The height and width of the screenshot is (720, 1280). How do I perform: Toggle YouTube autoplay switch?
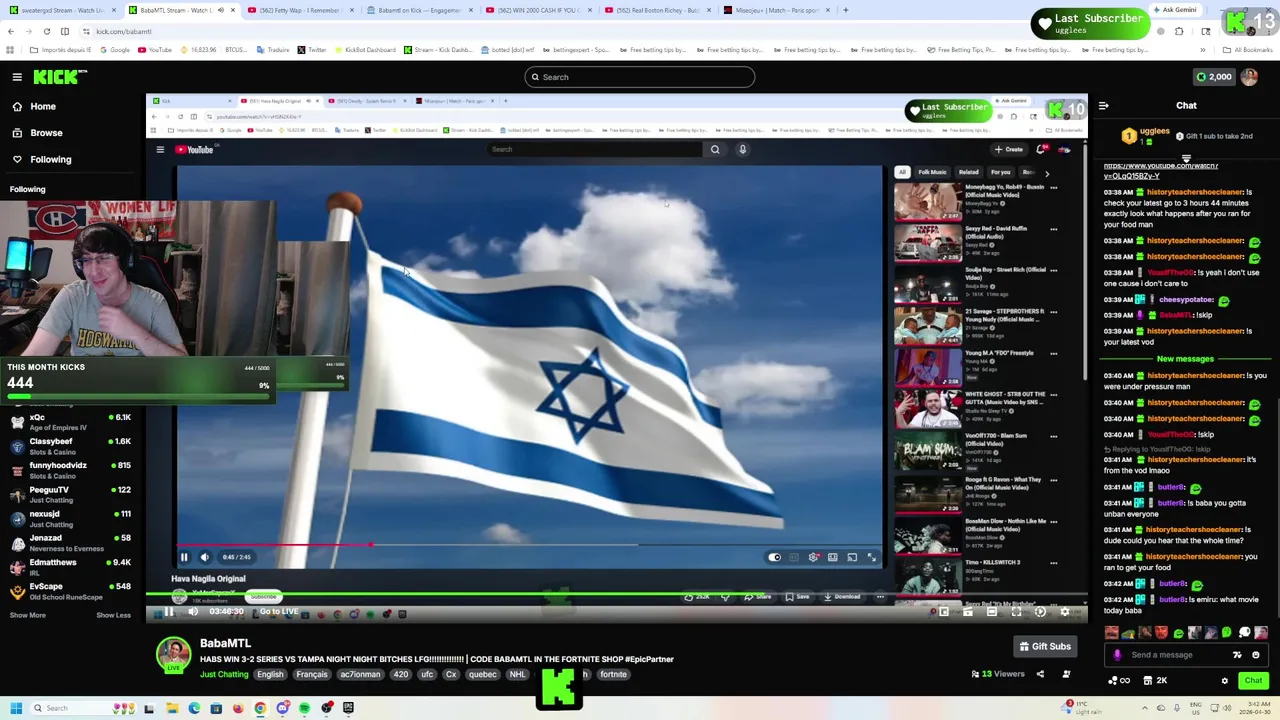[774, 557]
